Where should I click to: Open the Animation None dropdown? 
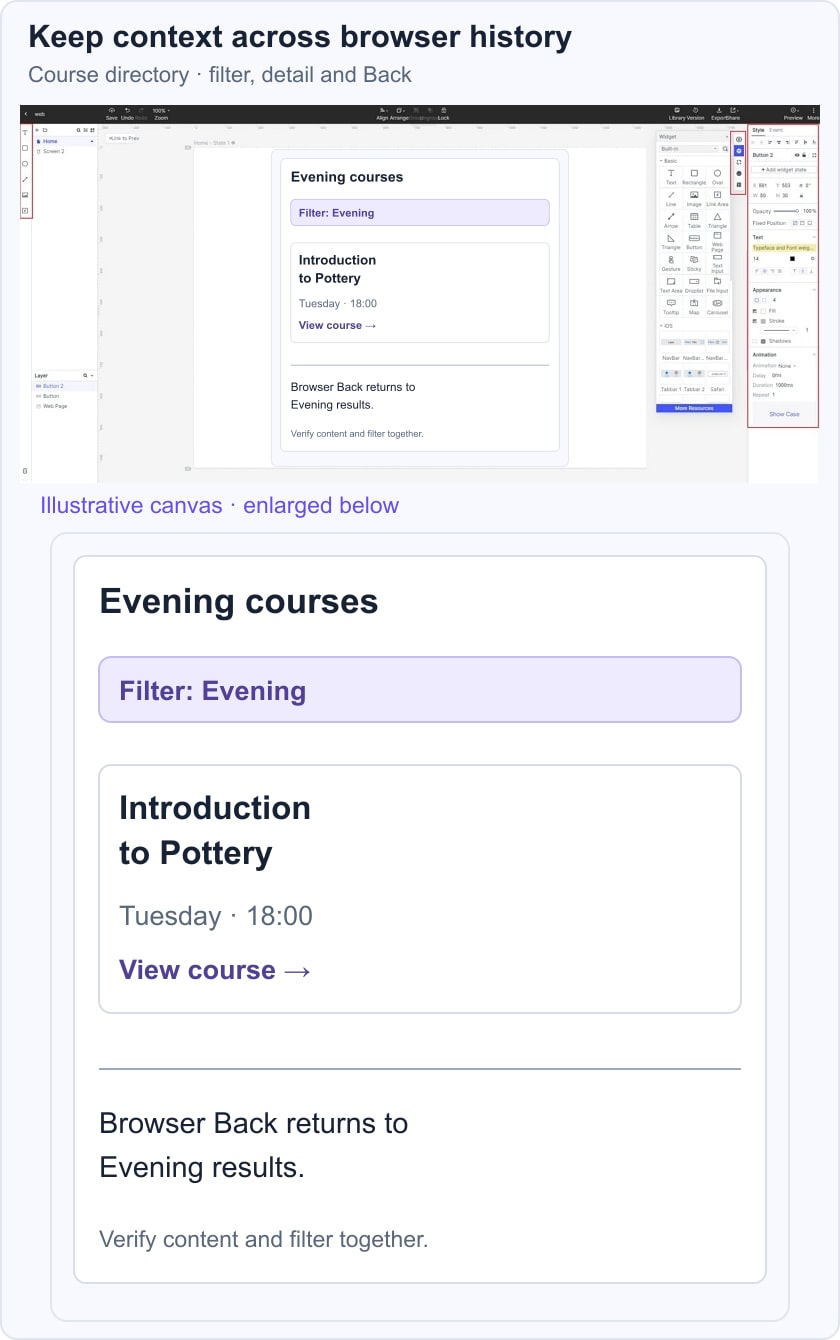tap(787, 366)
